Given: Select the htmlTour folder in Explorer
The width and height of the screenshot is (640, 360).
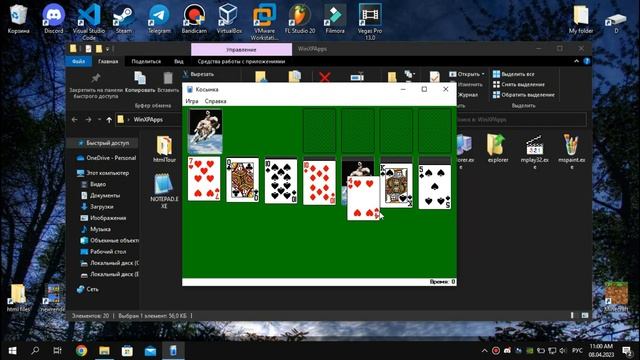Looking at the screenshot, I should pyautogui.click(x=164, y=149).
